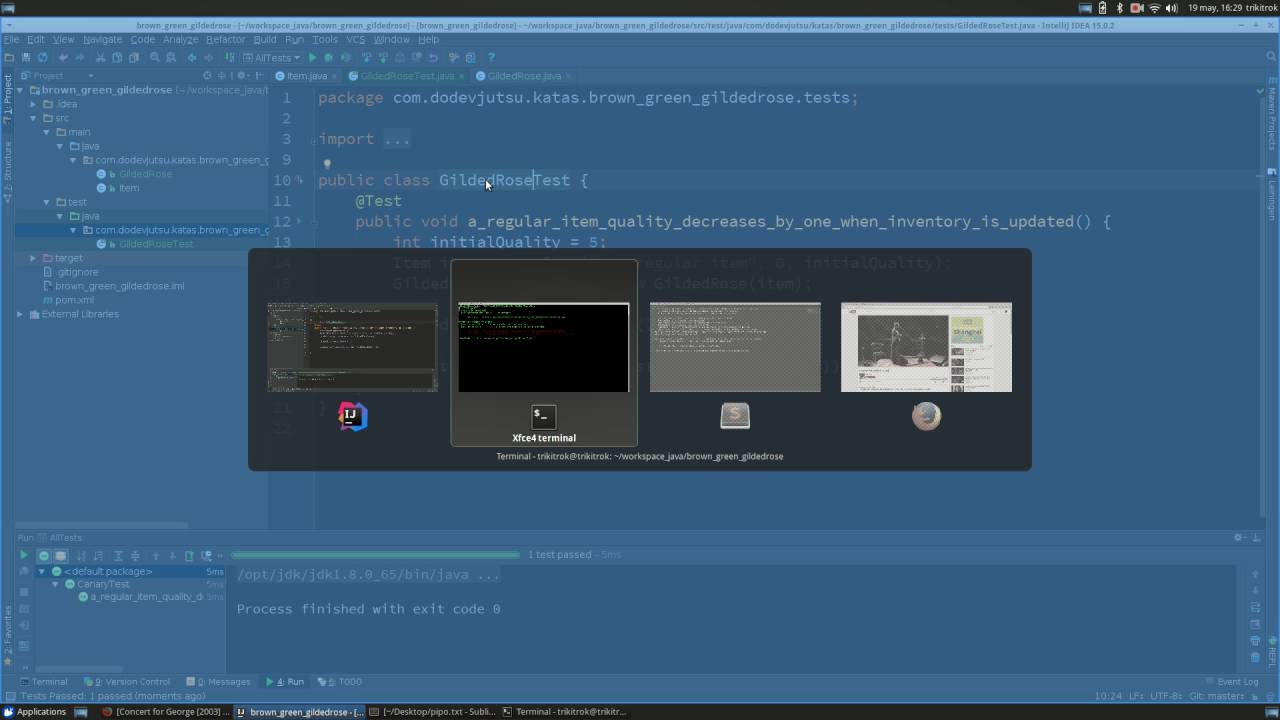Screen dimensions: 1280x720
Task: Click the volume icon in system tray
Action: (x=1171, y=8)
